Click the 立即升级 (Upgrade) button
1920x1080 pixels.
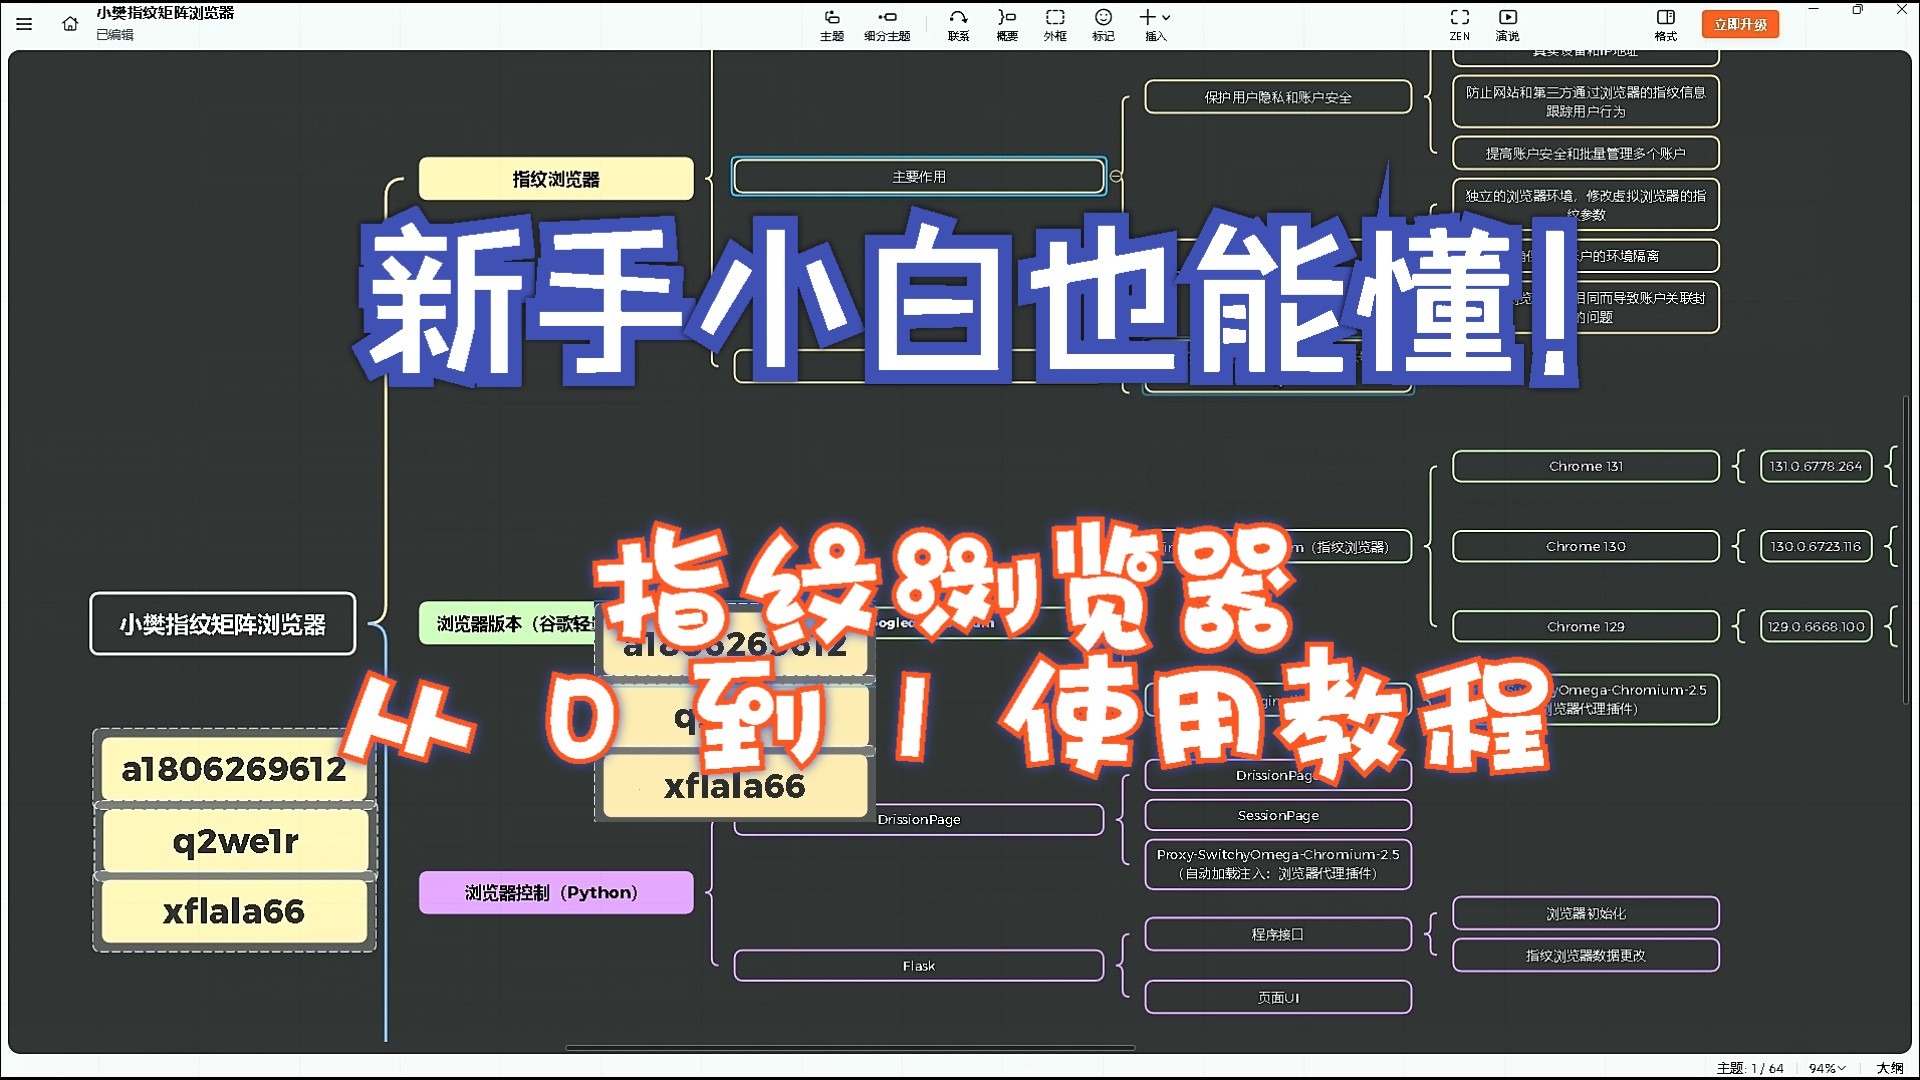point(1740,24)
